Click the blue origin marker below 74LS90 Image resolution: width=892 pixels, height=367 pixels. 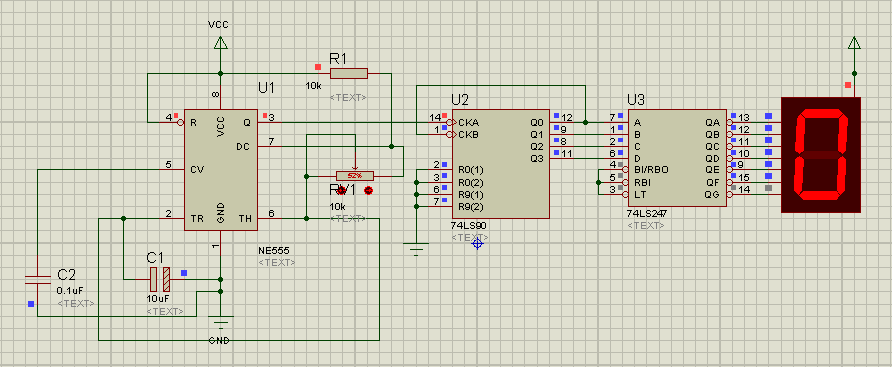tap(477, 244)
